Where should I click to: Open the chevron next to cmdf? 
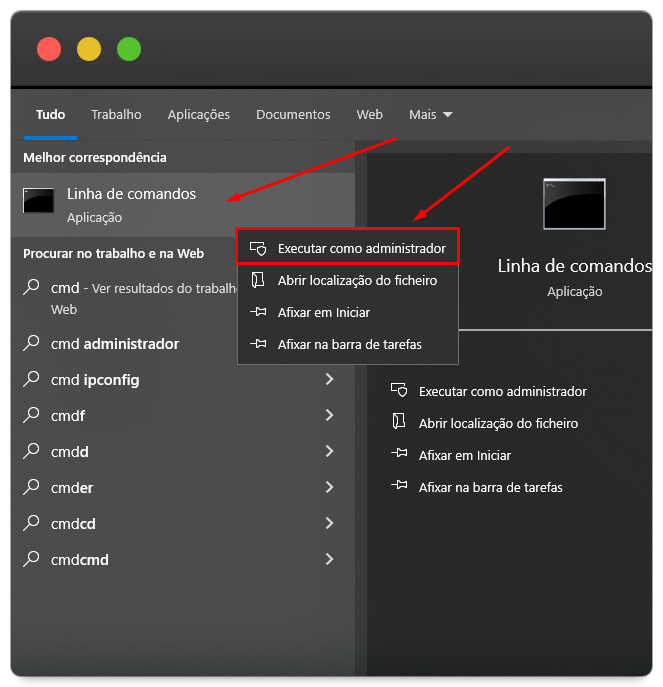pos(329,415)
